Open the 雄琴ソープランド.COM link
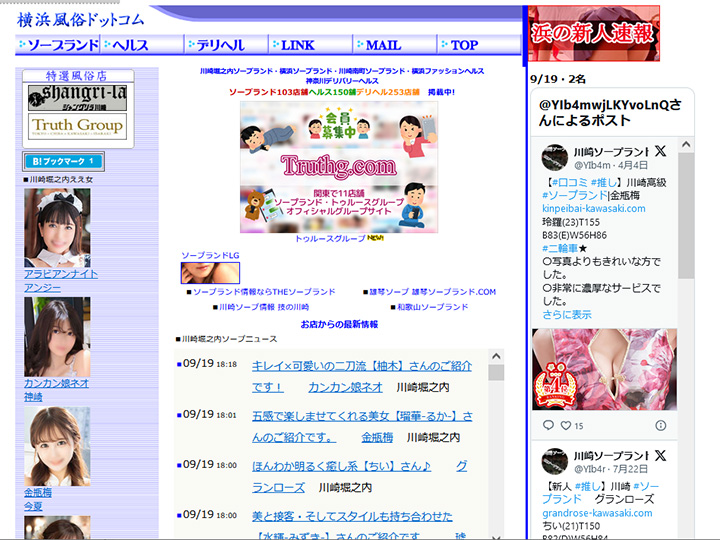The image size is (720, 540). [x=433, y=292]
